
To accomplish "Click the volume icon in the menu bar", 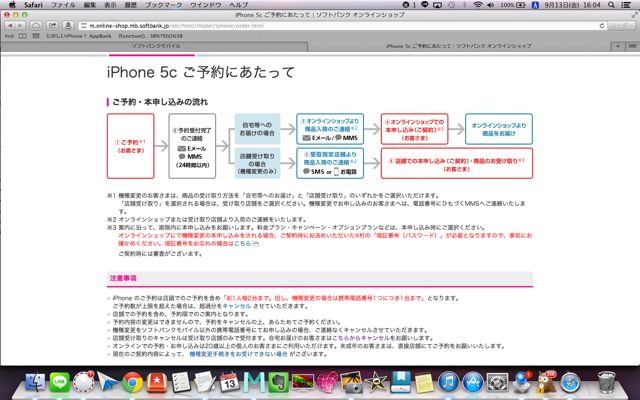I will click(x=490, y=5).
